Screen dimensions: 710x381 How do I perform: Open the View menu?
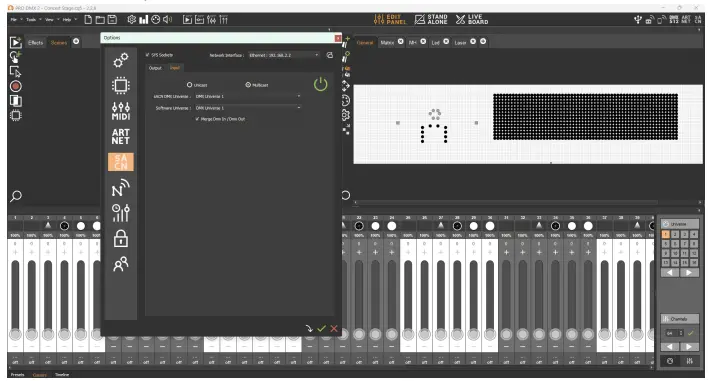pyautogui.click(x=49, y=19)
